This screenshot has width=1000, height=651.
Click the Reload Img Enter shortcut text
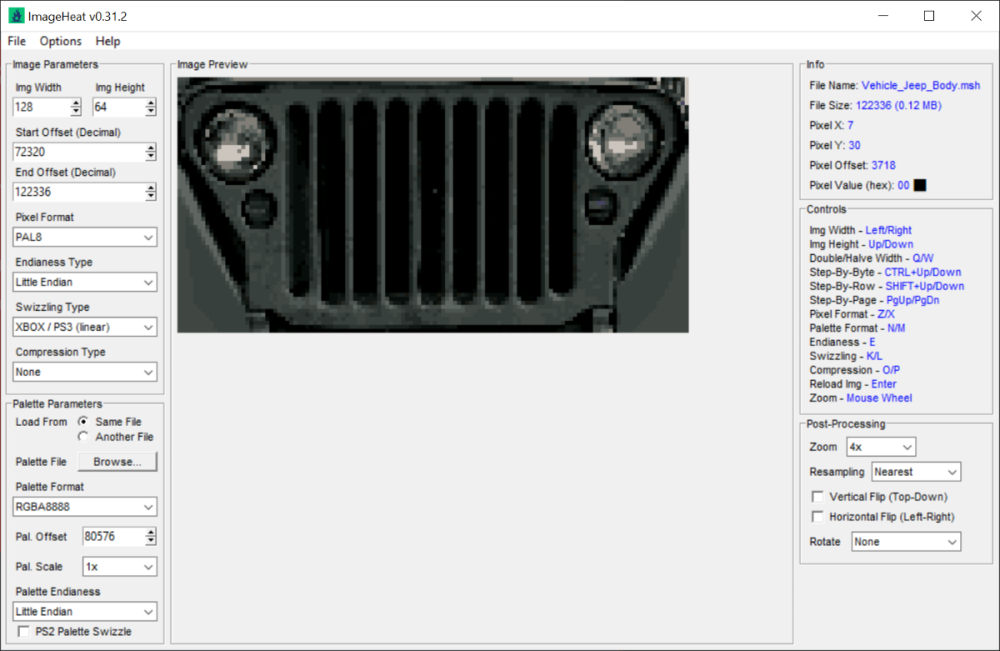pos(883,384)
